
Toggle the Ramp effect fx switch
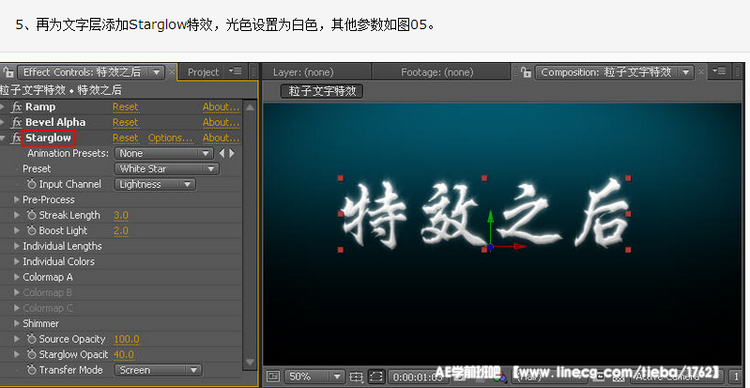[x=16, y=107]
